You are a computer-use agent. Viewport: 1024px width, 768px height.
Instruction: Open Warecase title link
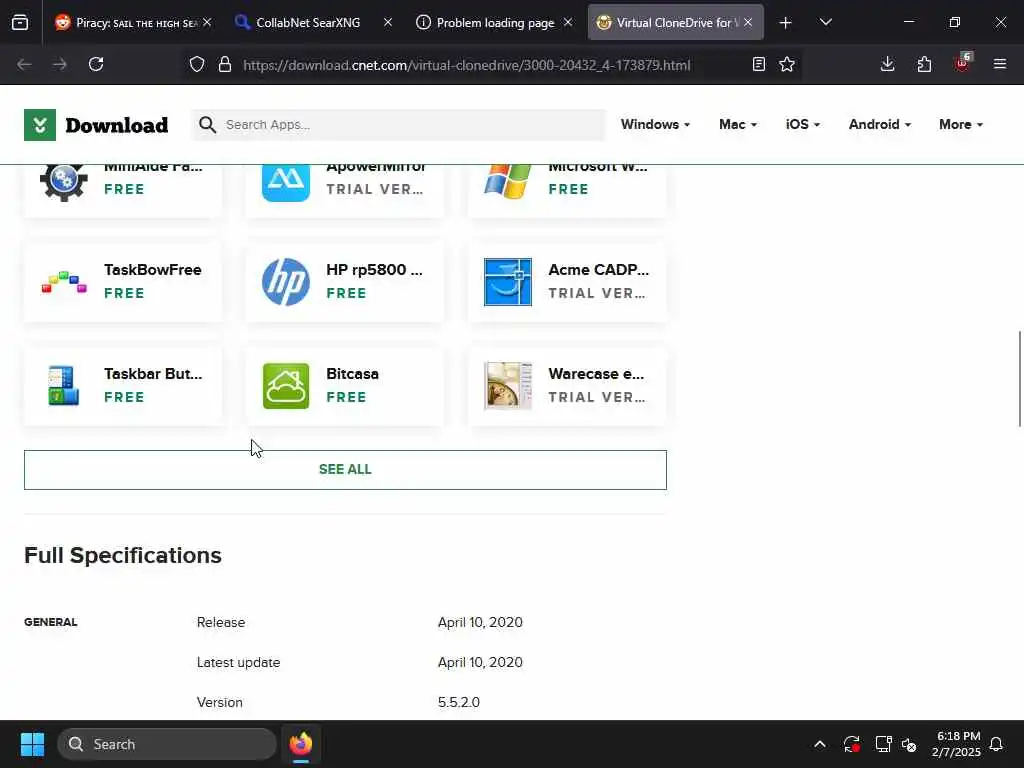[596, 374]
